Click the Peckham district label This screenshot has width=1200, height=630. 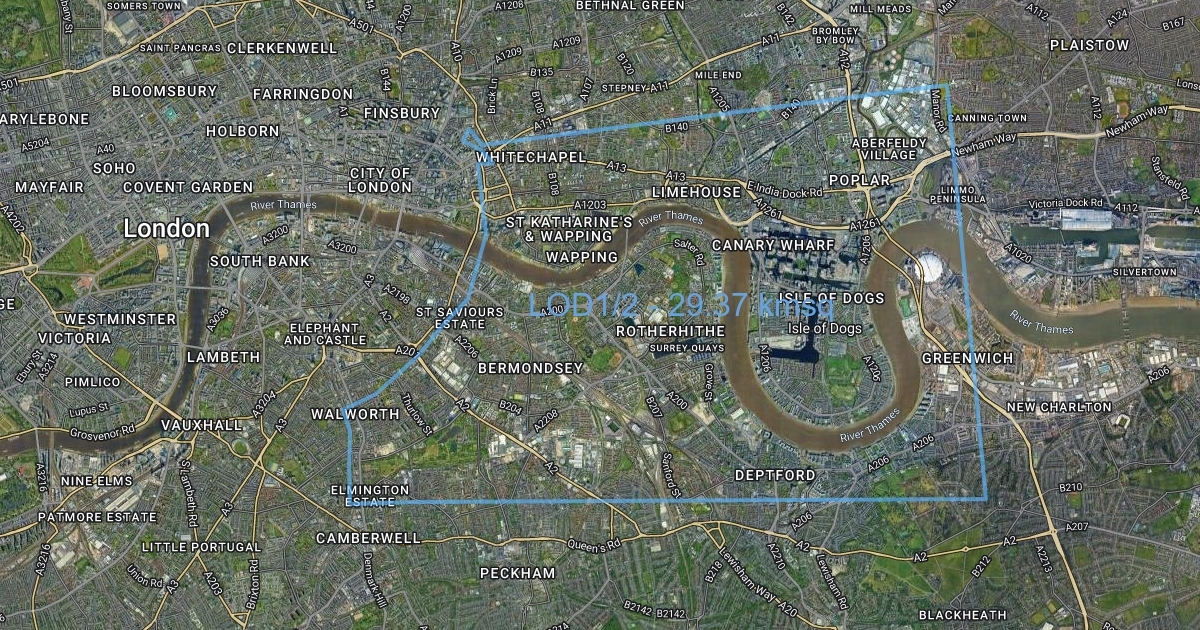coord(517,573)
